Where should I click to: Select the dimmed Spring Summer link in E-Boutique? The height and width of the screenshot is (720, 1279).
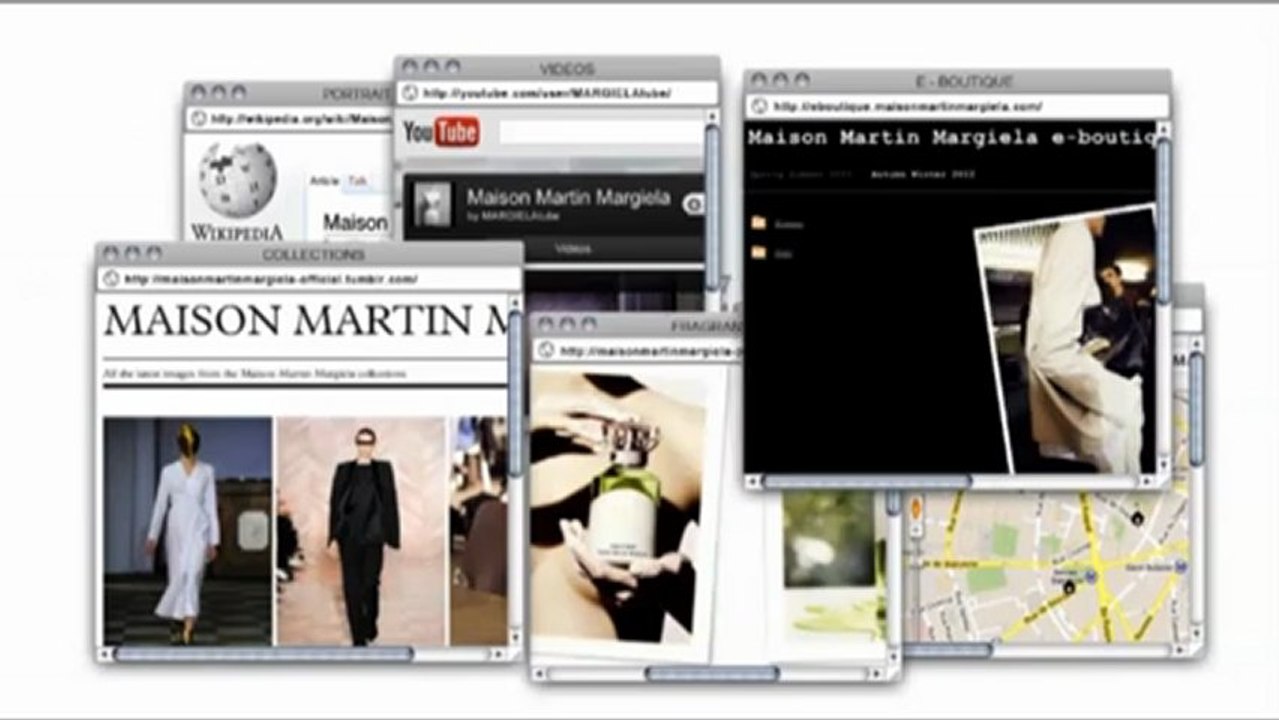tap(803, 174)
